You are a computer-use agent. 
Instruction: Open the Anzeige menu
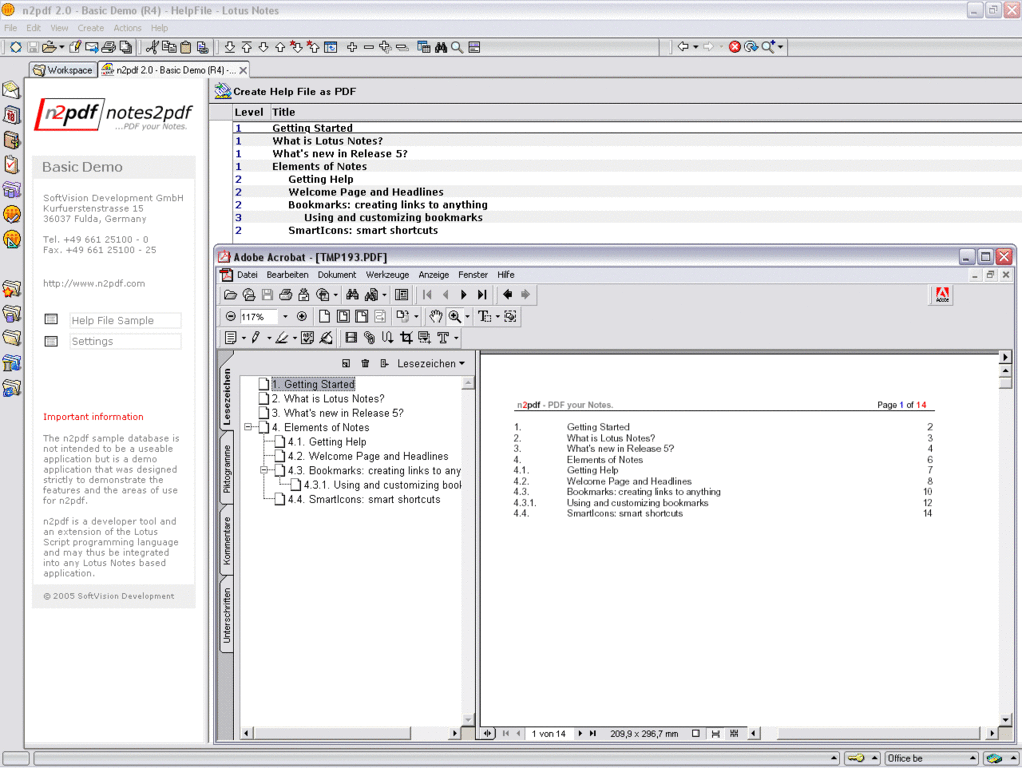[433, 275]
